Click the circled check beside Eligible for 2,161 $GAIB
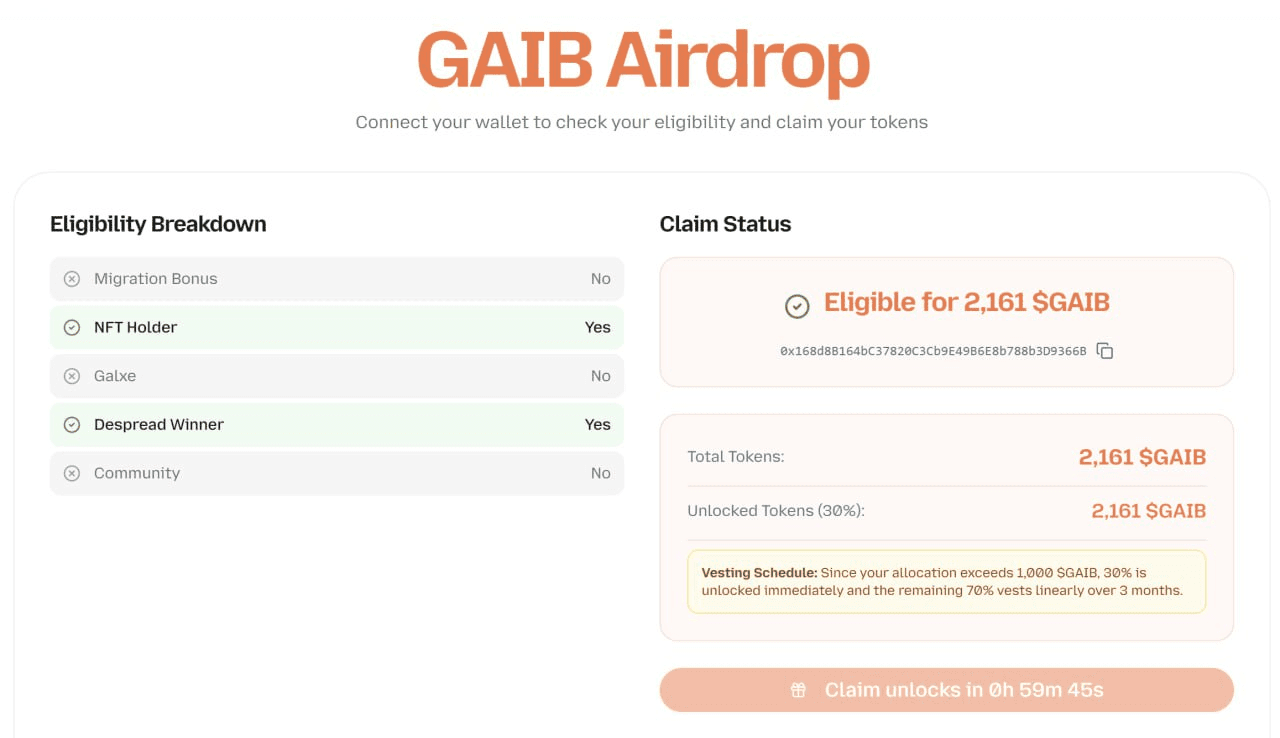This screenshot has height=738, width=1280. 797,306
